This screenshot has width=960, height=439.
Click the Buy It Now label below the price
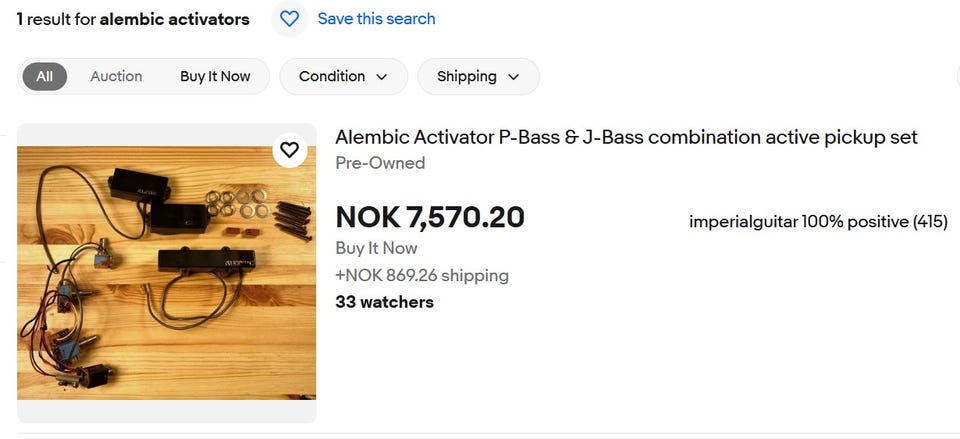coord(376,248)
